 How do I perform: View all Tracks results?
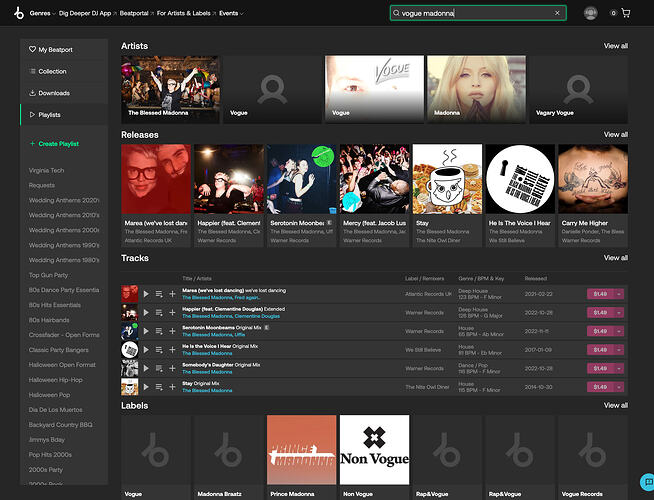[x=616, y=258]
